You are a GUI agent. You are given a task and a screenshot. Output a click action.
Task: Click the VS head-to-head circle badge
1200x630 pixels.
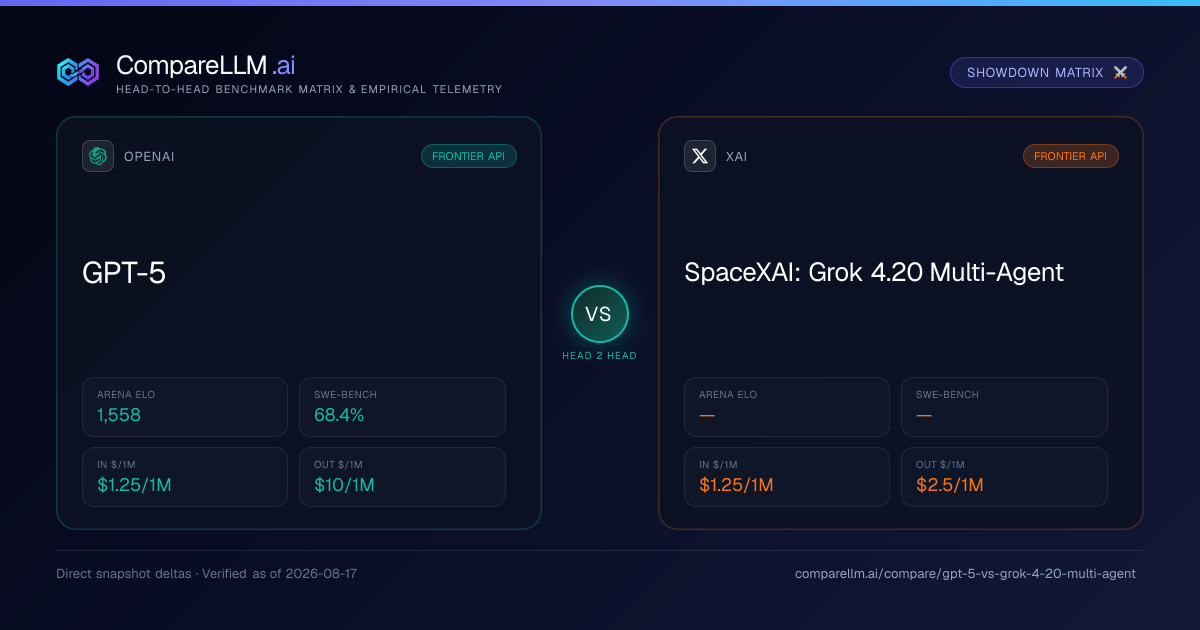(x=599, y=314)
